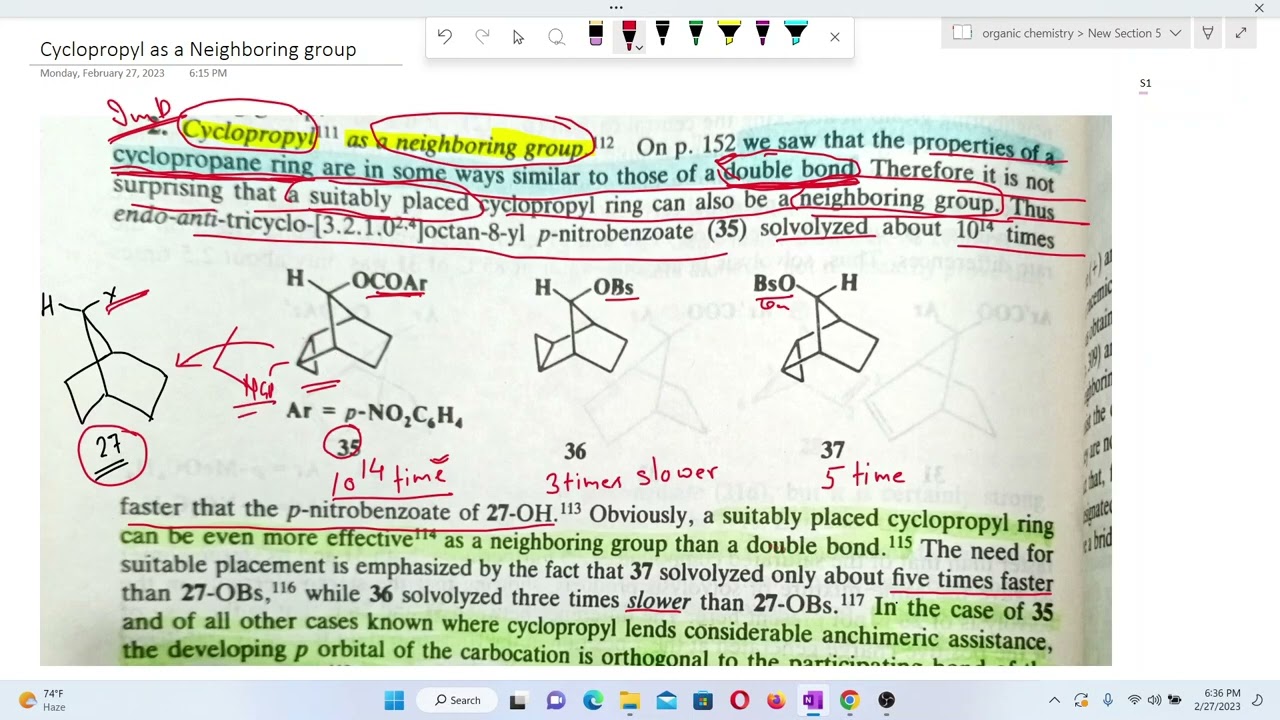
Task: Open the Windows Start menu
Action: [x=394, y=700]
